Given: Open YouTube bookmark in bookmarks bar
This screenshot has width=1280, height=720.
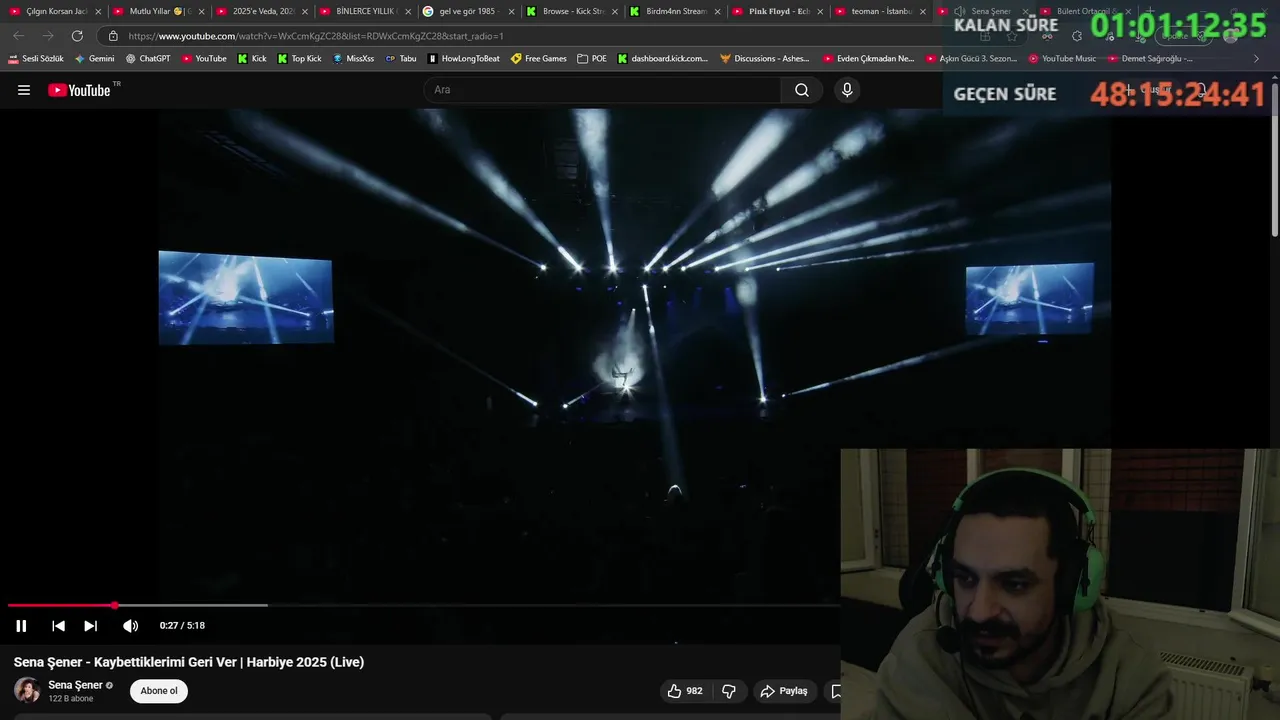Looking at the screenshot, I should point(204,59).
